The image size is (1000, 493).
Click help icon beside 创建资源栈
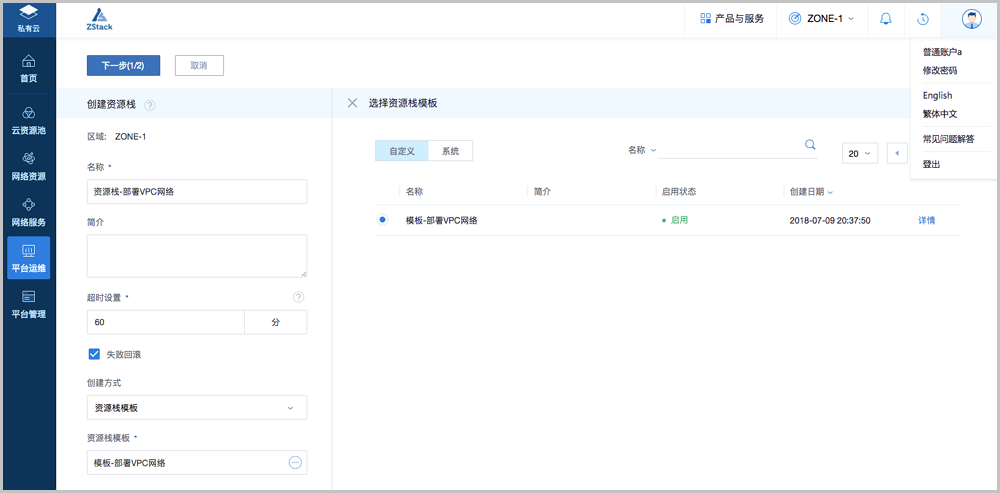click(x=150, y=105)
